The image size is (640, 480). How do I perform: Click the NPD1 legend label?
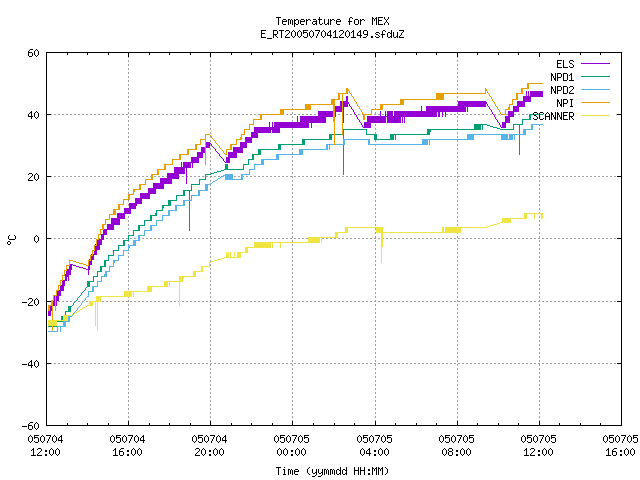pos(562,77)
